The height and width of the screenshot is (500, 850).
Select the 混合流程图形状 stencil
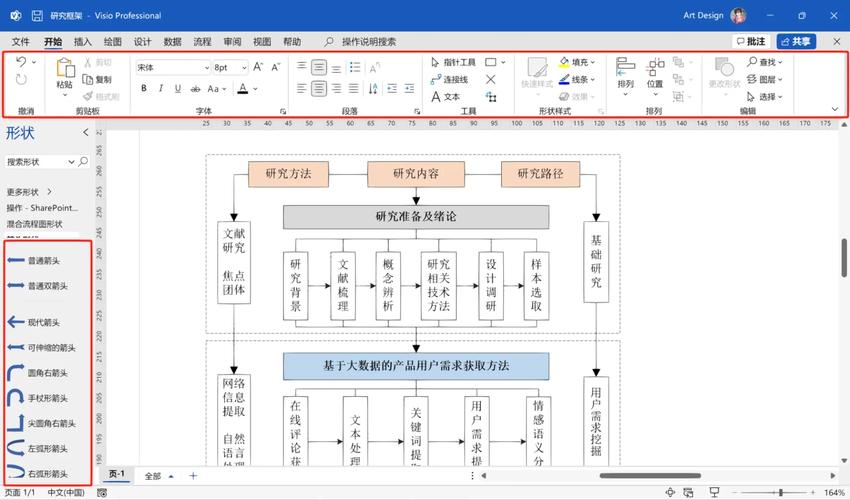(35, 224)
